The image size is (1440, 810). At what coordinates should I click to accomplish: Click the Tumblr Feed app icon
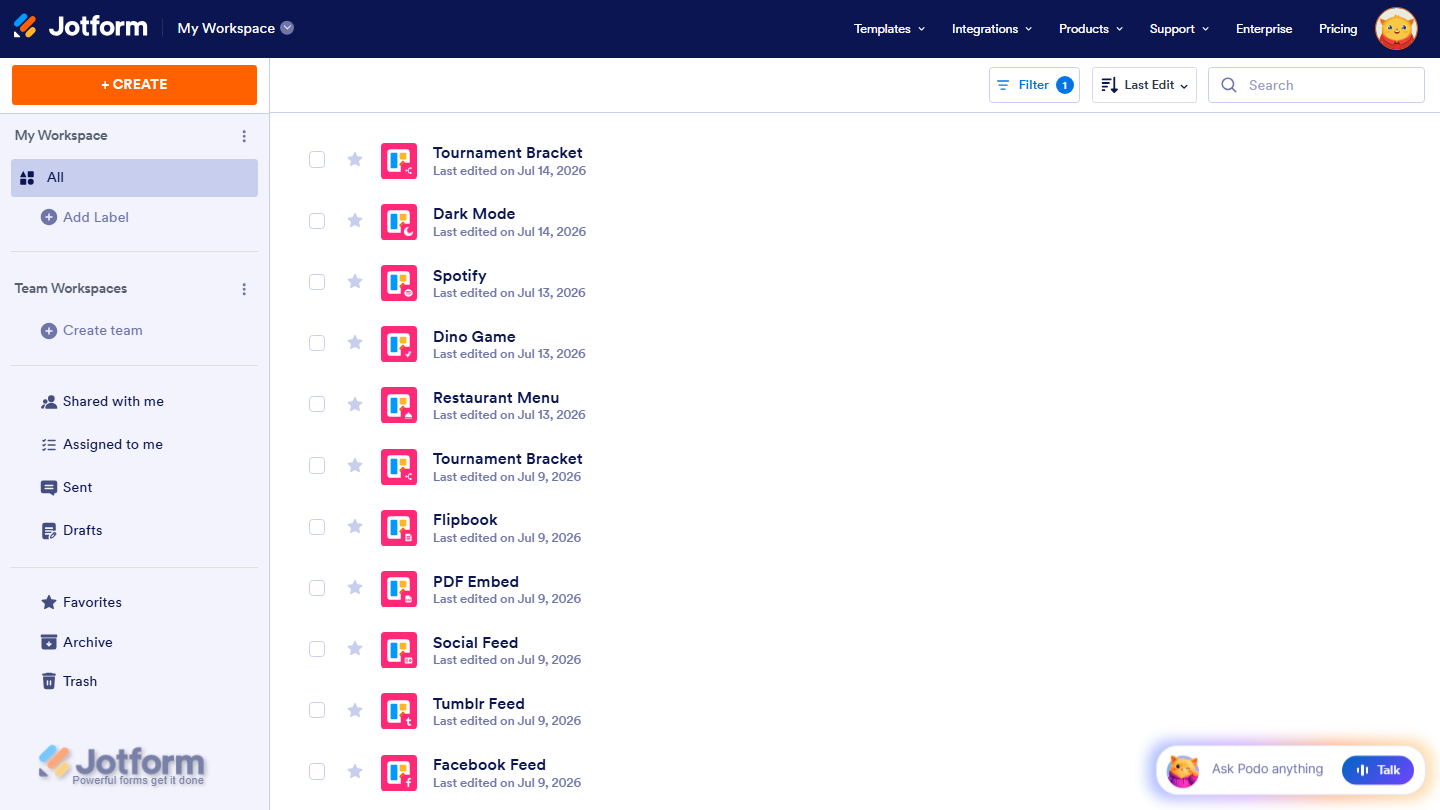point(399,711)
